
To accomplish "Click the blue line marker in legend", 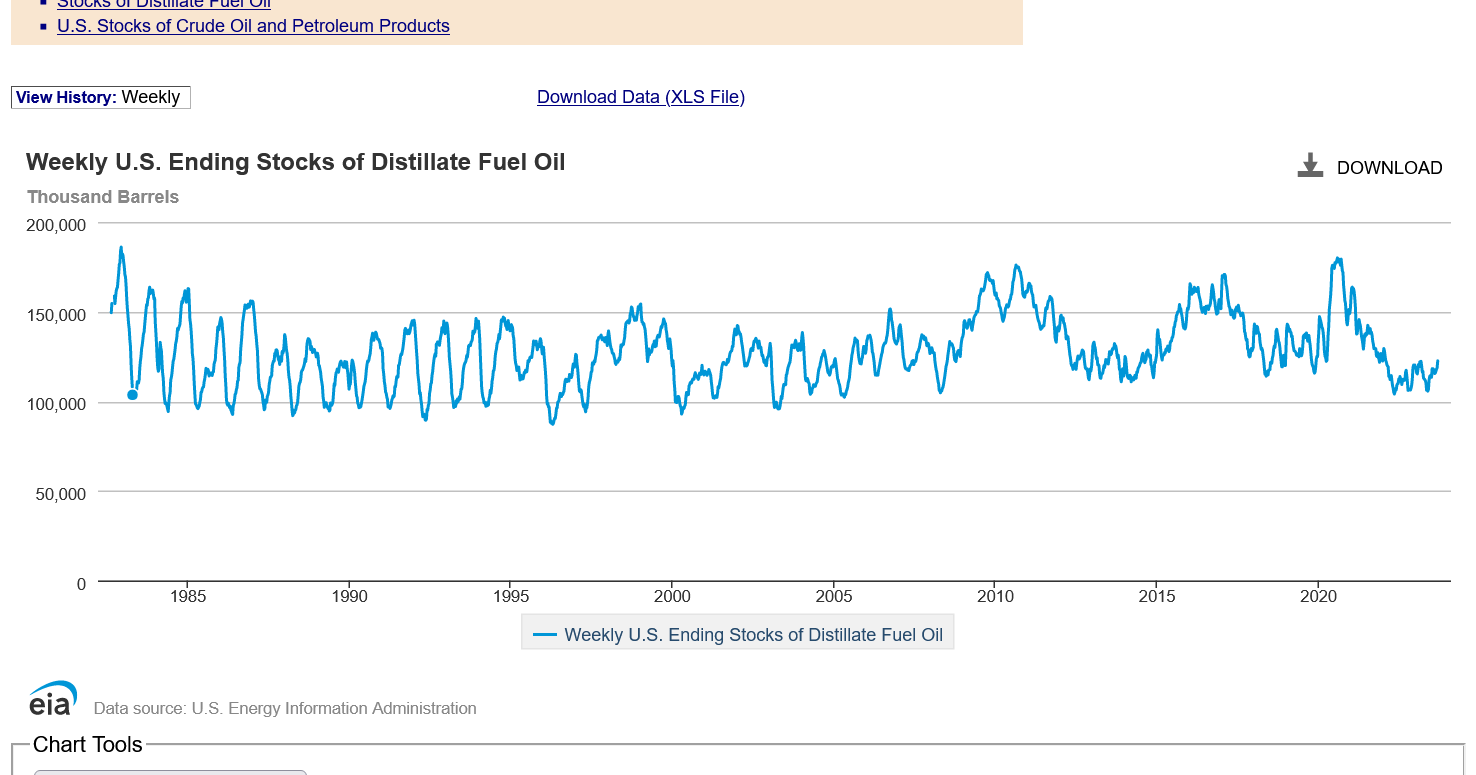I will pos(545,634).
